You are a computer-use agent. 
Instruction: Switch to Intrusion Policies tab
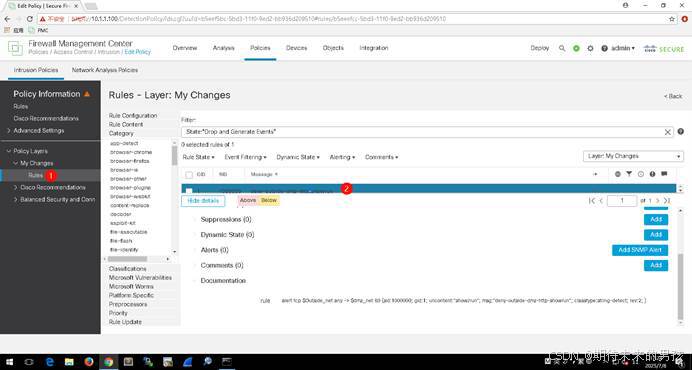coord(36,70)
